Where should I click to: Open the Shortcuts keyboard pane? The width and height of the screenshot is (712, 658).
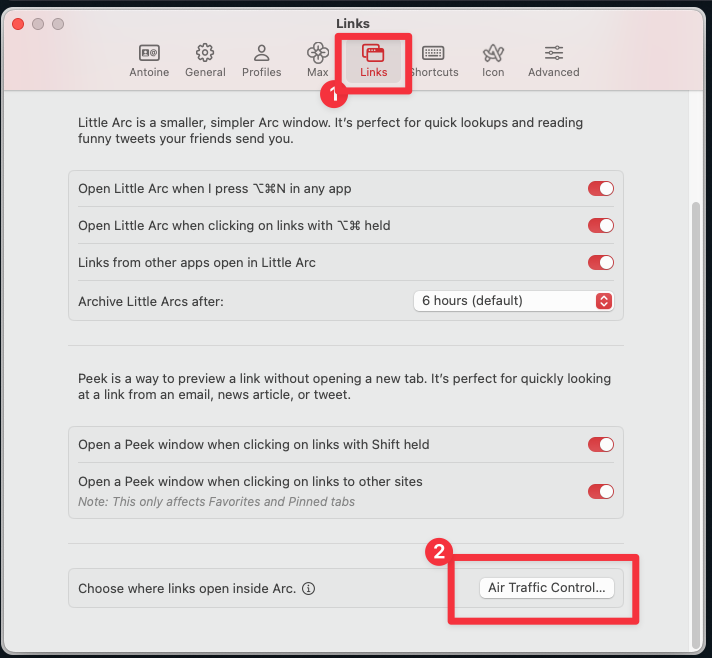[433, 60]
